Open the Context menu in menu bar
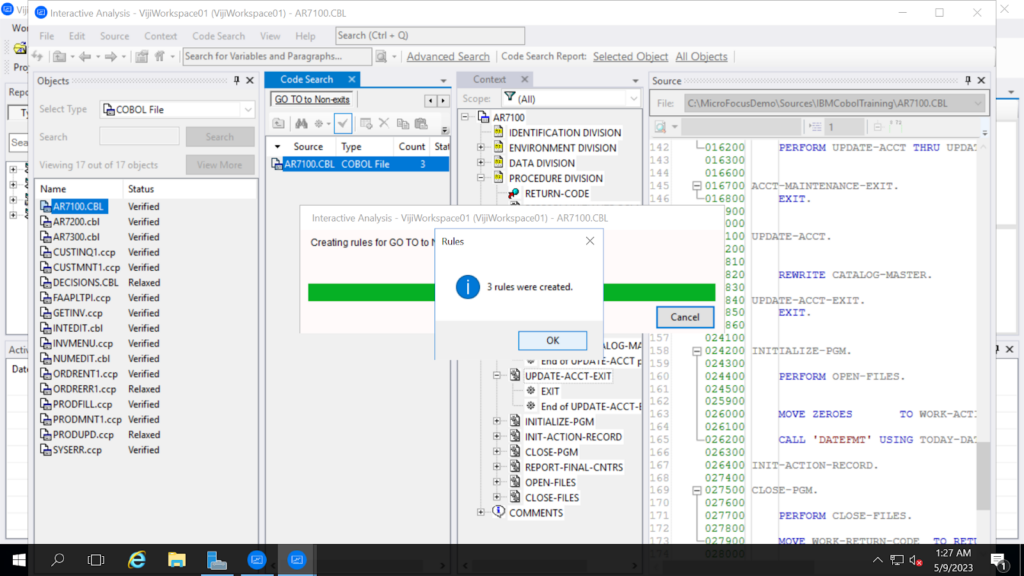This screenshot has width=1024, height=576. coord(161,36)
